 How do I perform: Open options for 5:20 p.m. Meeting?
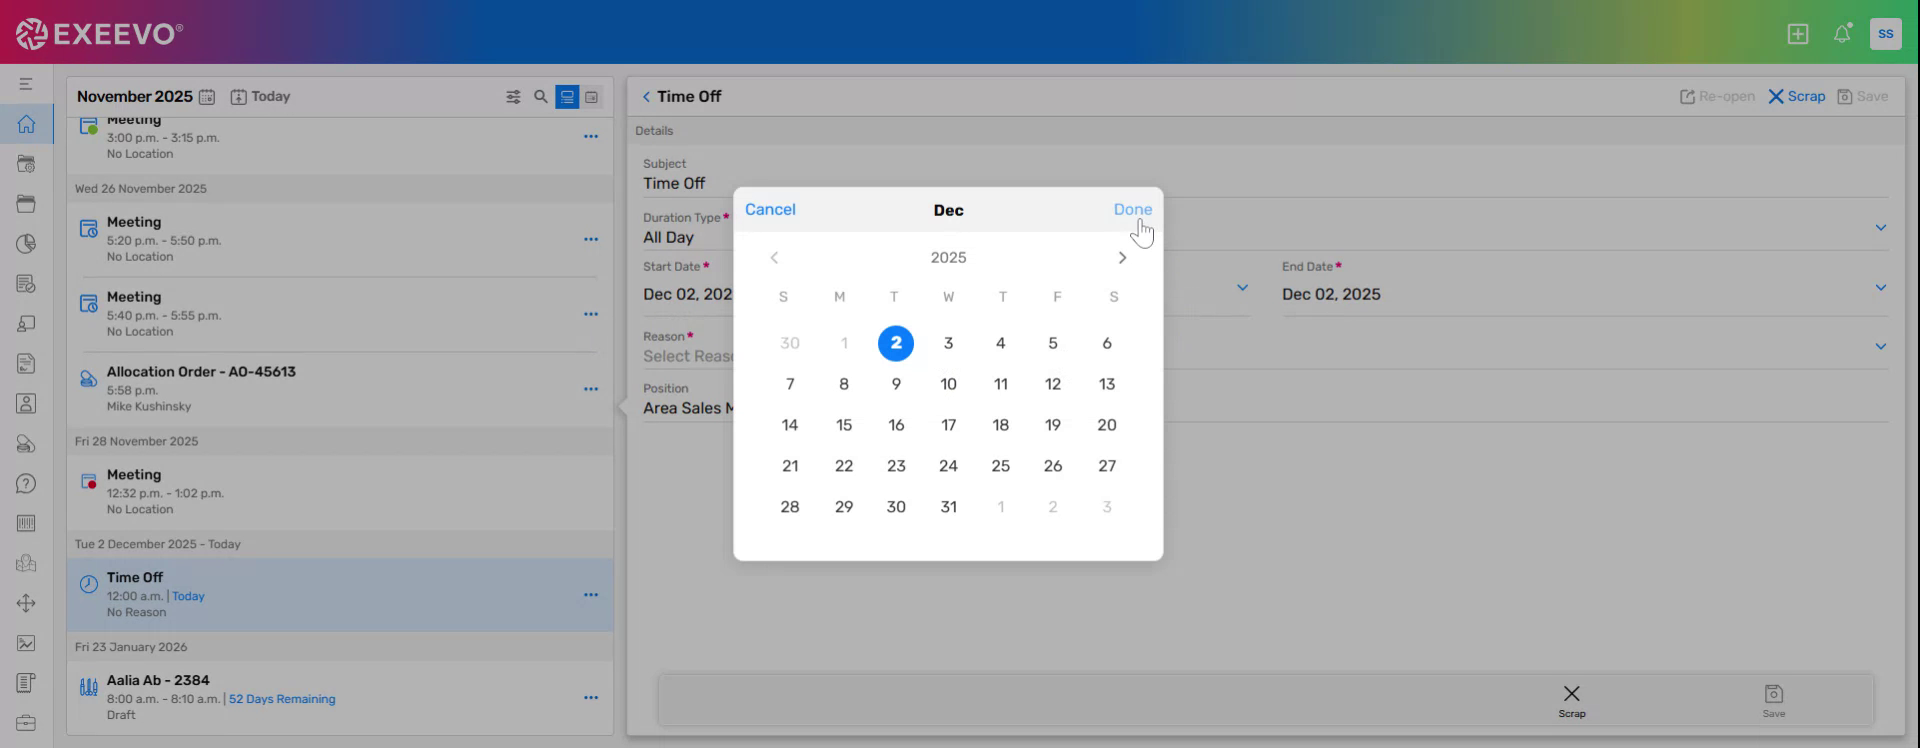[591, 240]
